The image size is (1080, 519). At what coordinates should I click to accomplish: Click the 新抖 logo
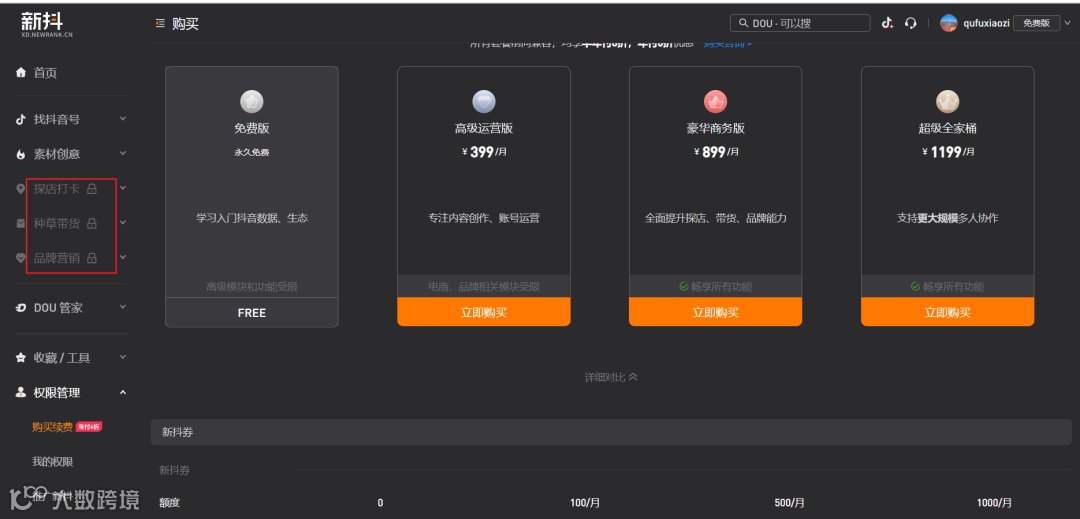(47, 23)
